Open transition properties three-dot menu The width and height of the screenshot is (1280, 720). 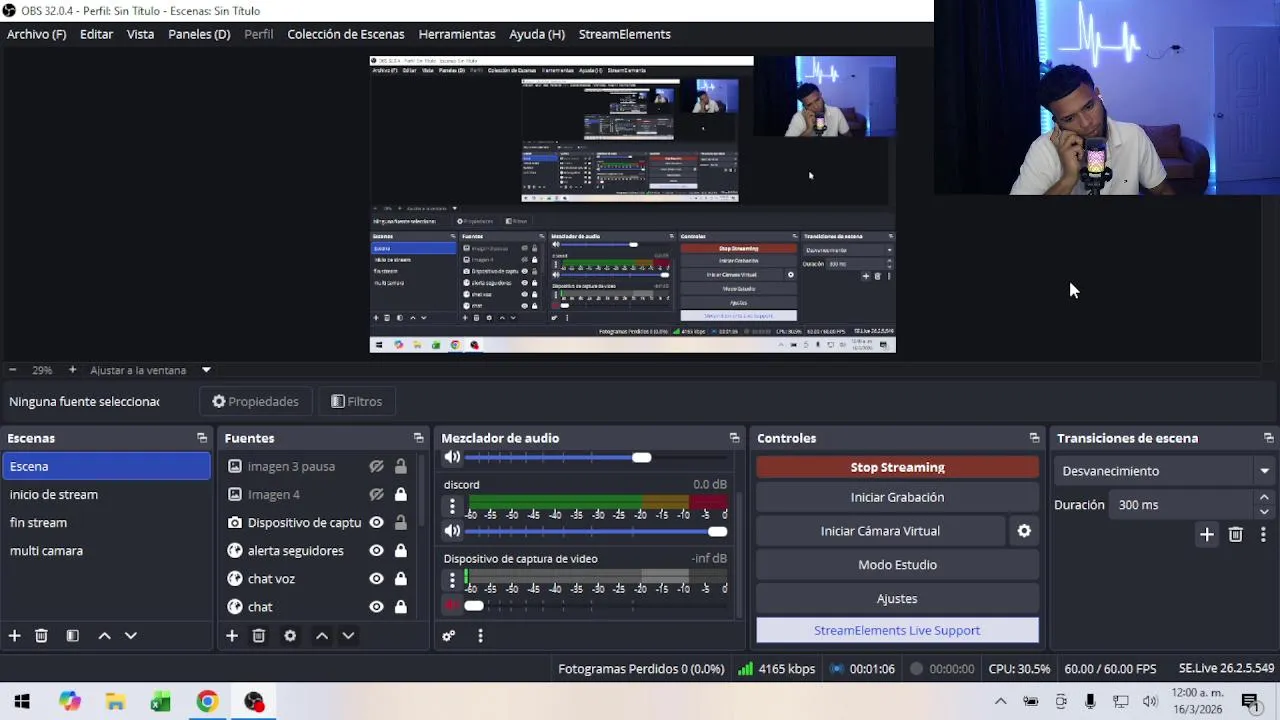(x=1263, y=535)
